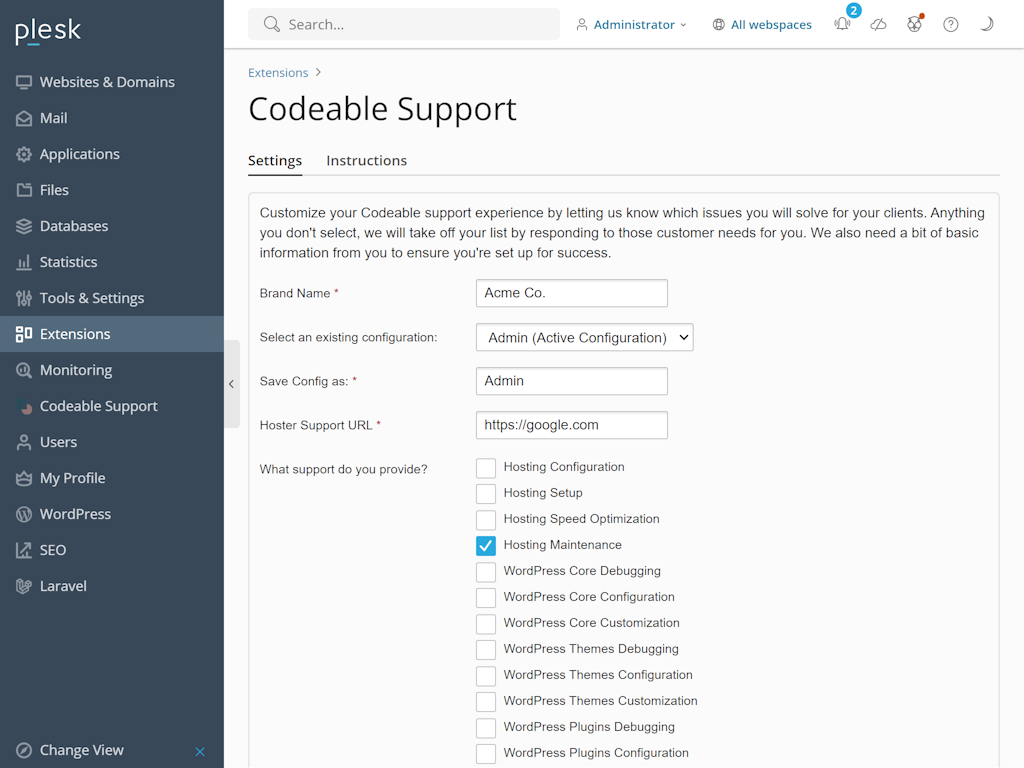Toggle dark mode moon icon
The width and height of the screenshot is (1024, 768).
987,24
